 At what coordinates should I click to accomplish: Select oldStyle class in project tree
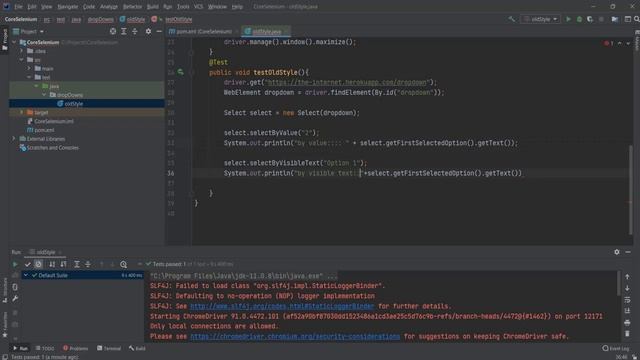73,104
